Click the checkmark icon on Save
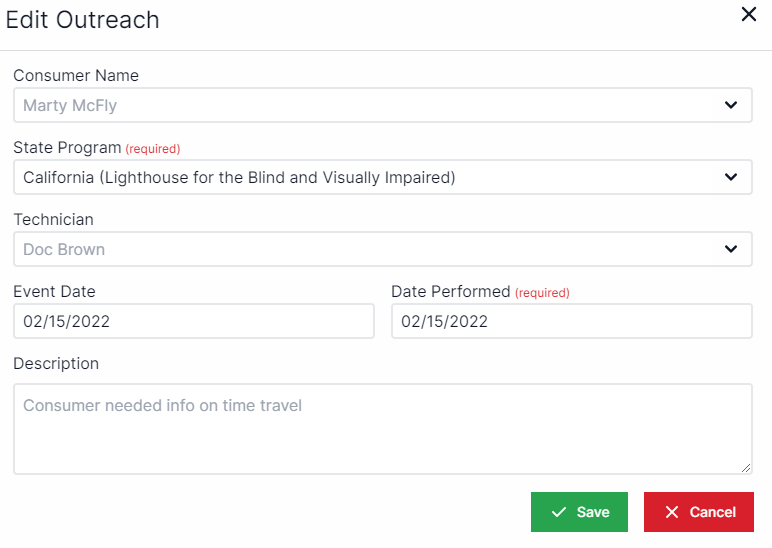Image resolution: width=772 pixels, height=548 pixels. [559, 512]
